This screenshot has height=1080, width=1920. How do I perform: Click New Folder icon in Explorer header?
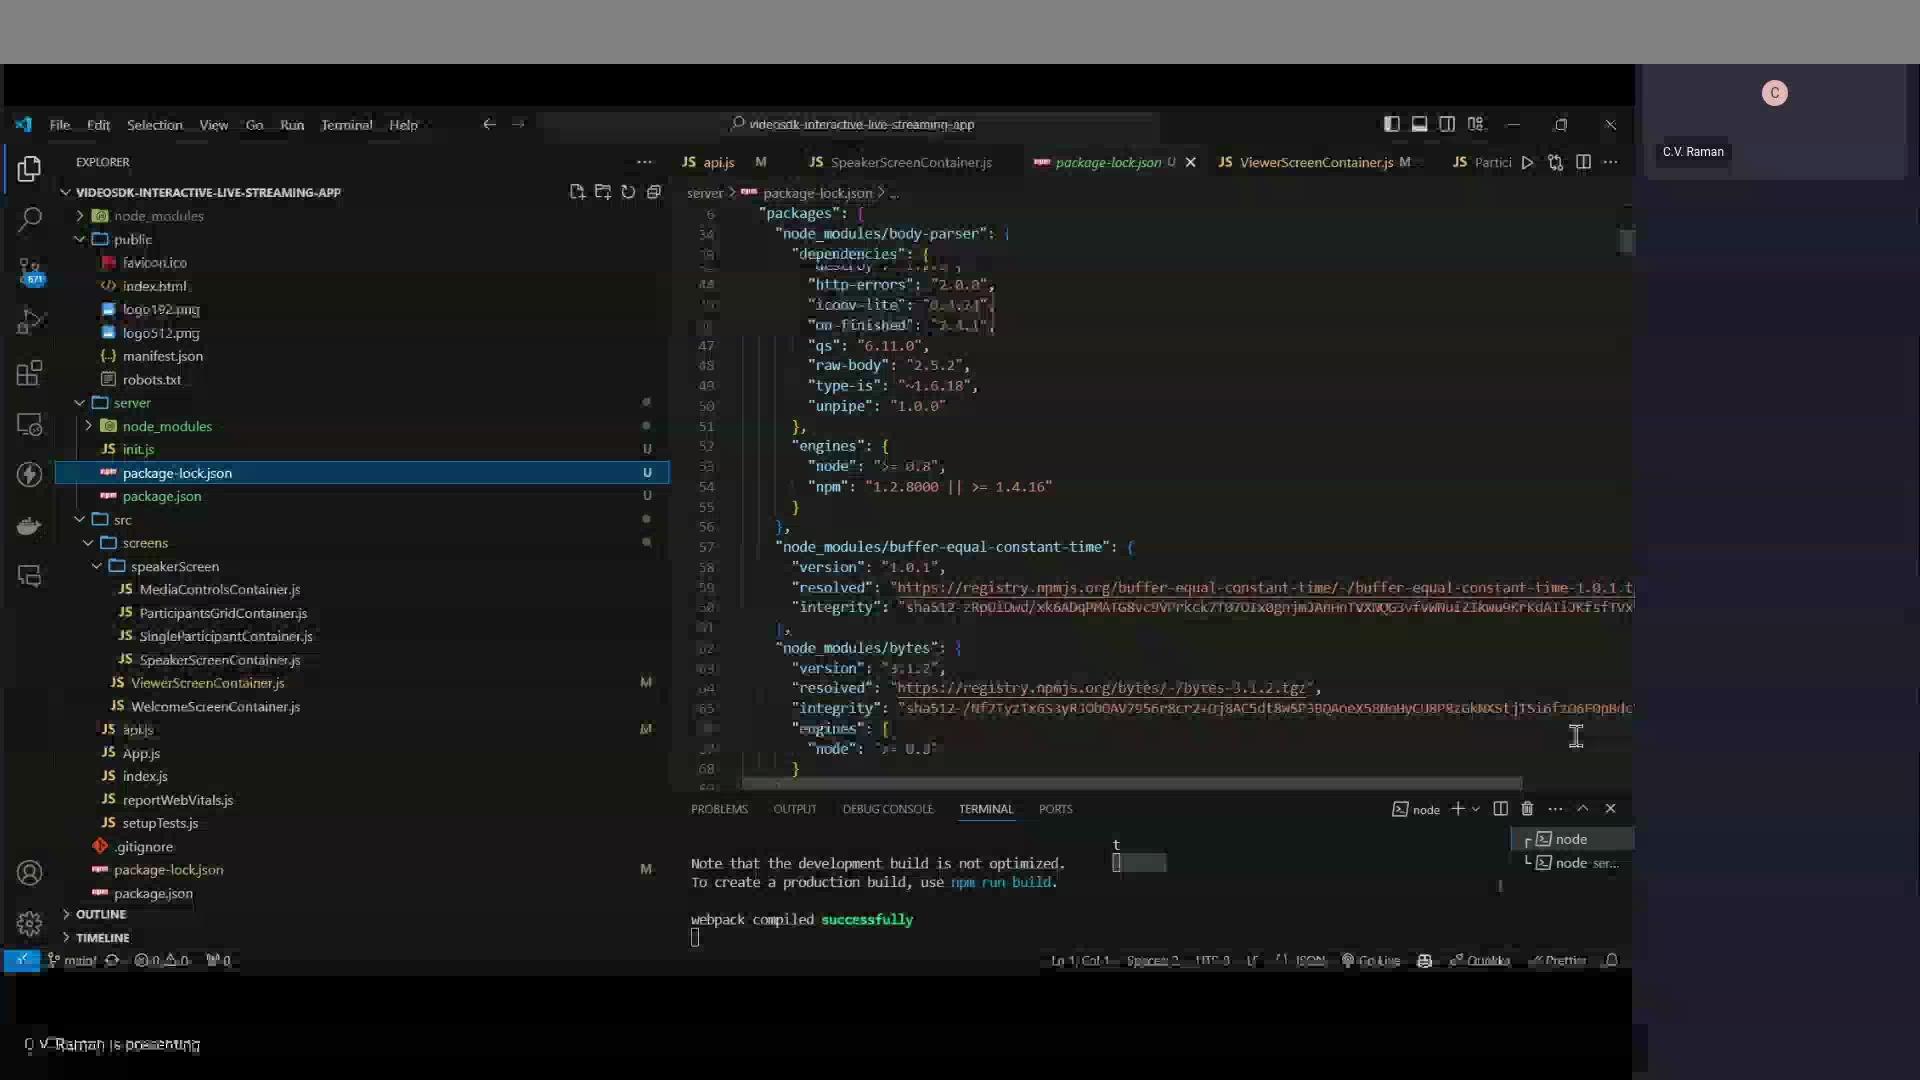[602, 192]
